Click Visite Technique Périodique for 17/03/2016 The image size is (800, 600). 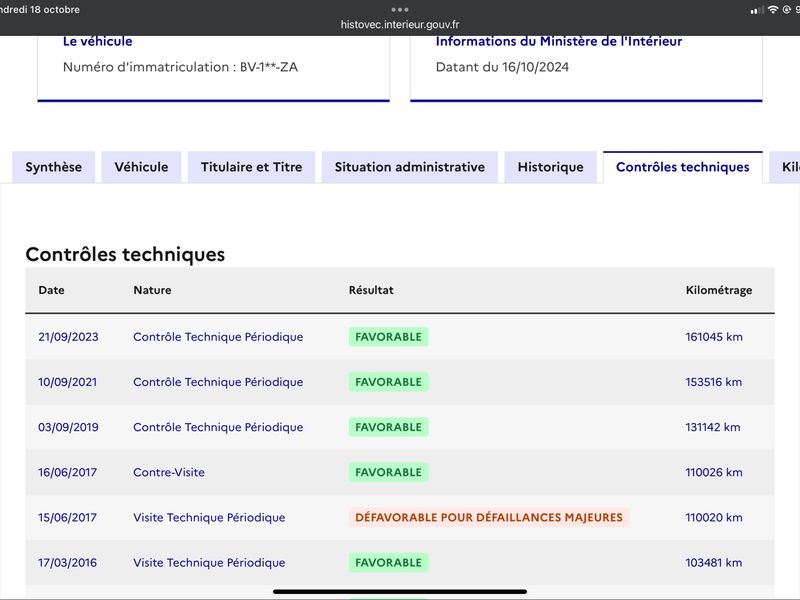(x=209, y=562)
